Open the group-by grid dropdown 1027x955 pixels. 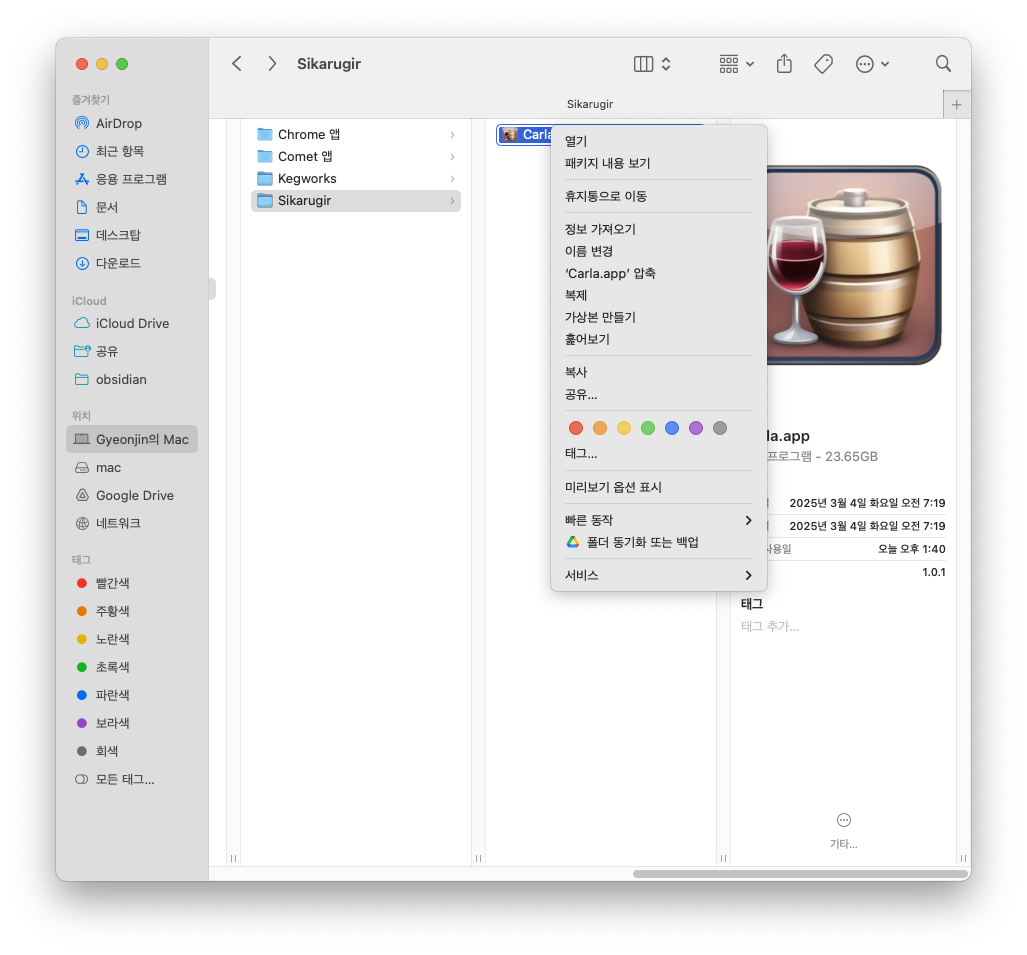pos(737,64)
